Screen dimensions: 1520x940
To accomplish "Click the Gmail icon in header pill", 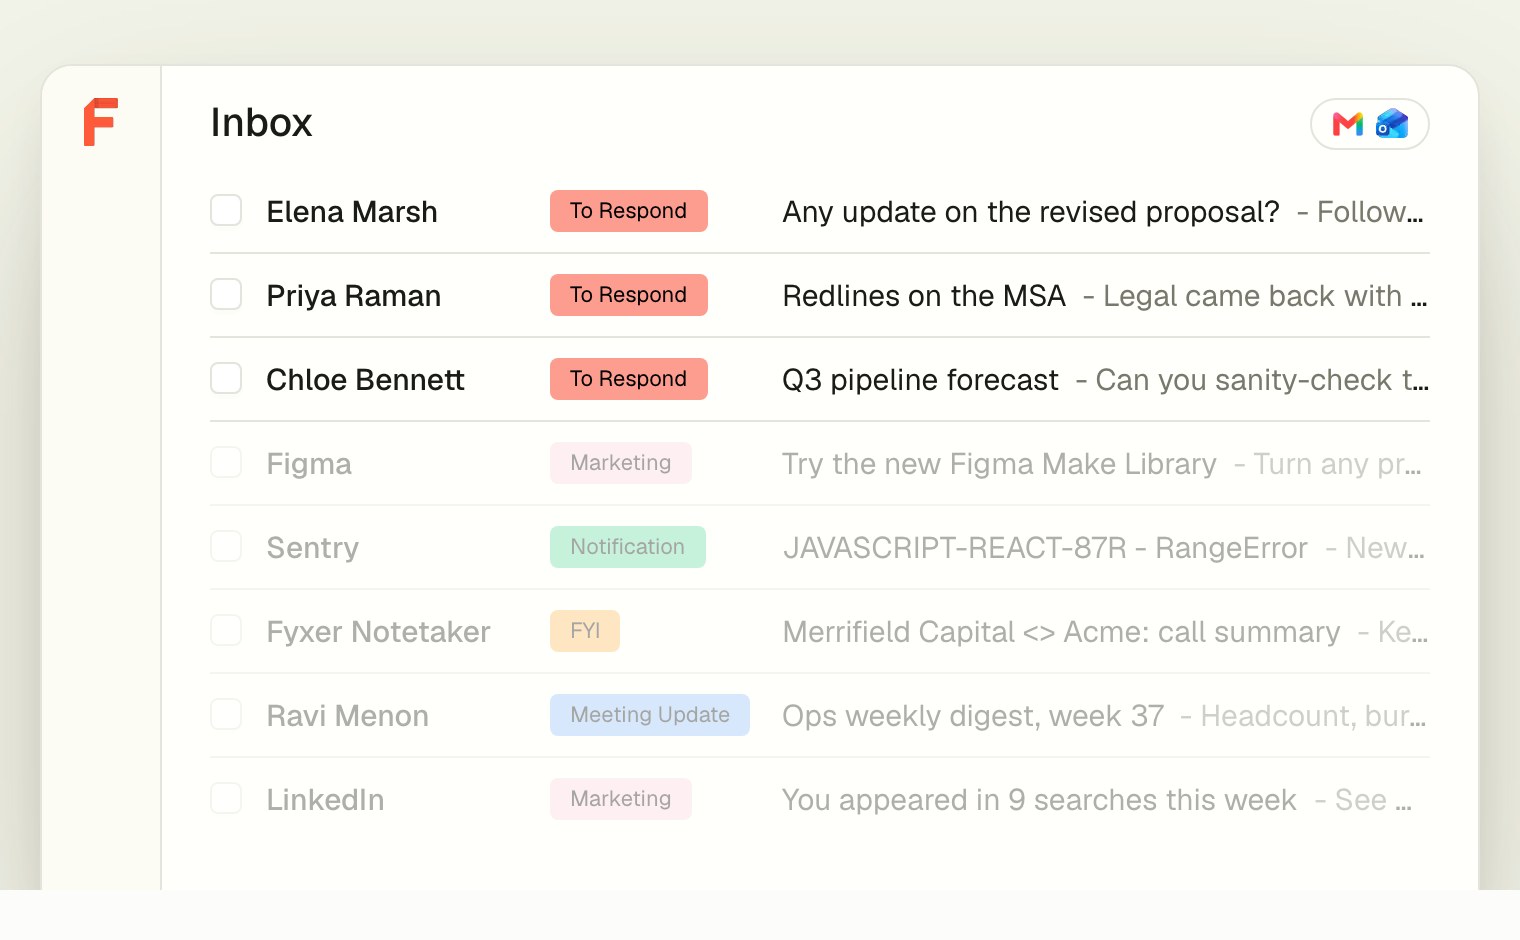I will (x=1348, y=124).
